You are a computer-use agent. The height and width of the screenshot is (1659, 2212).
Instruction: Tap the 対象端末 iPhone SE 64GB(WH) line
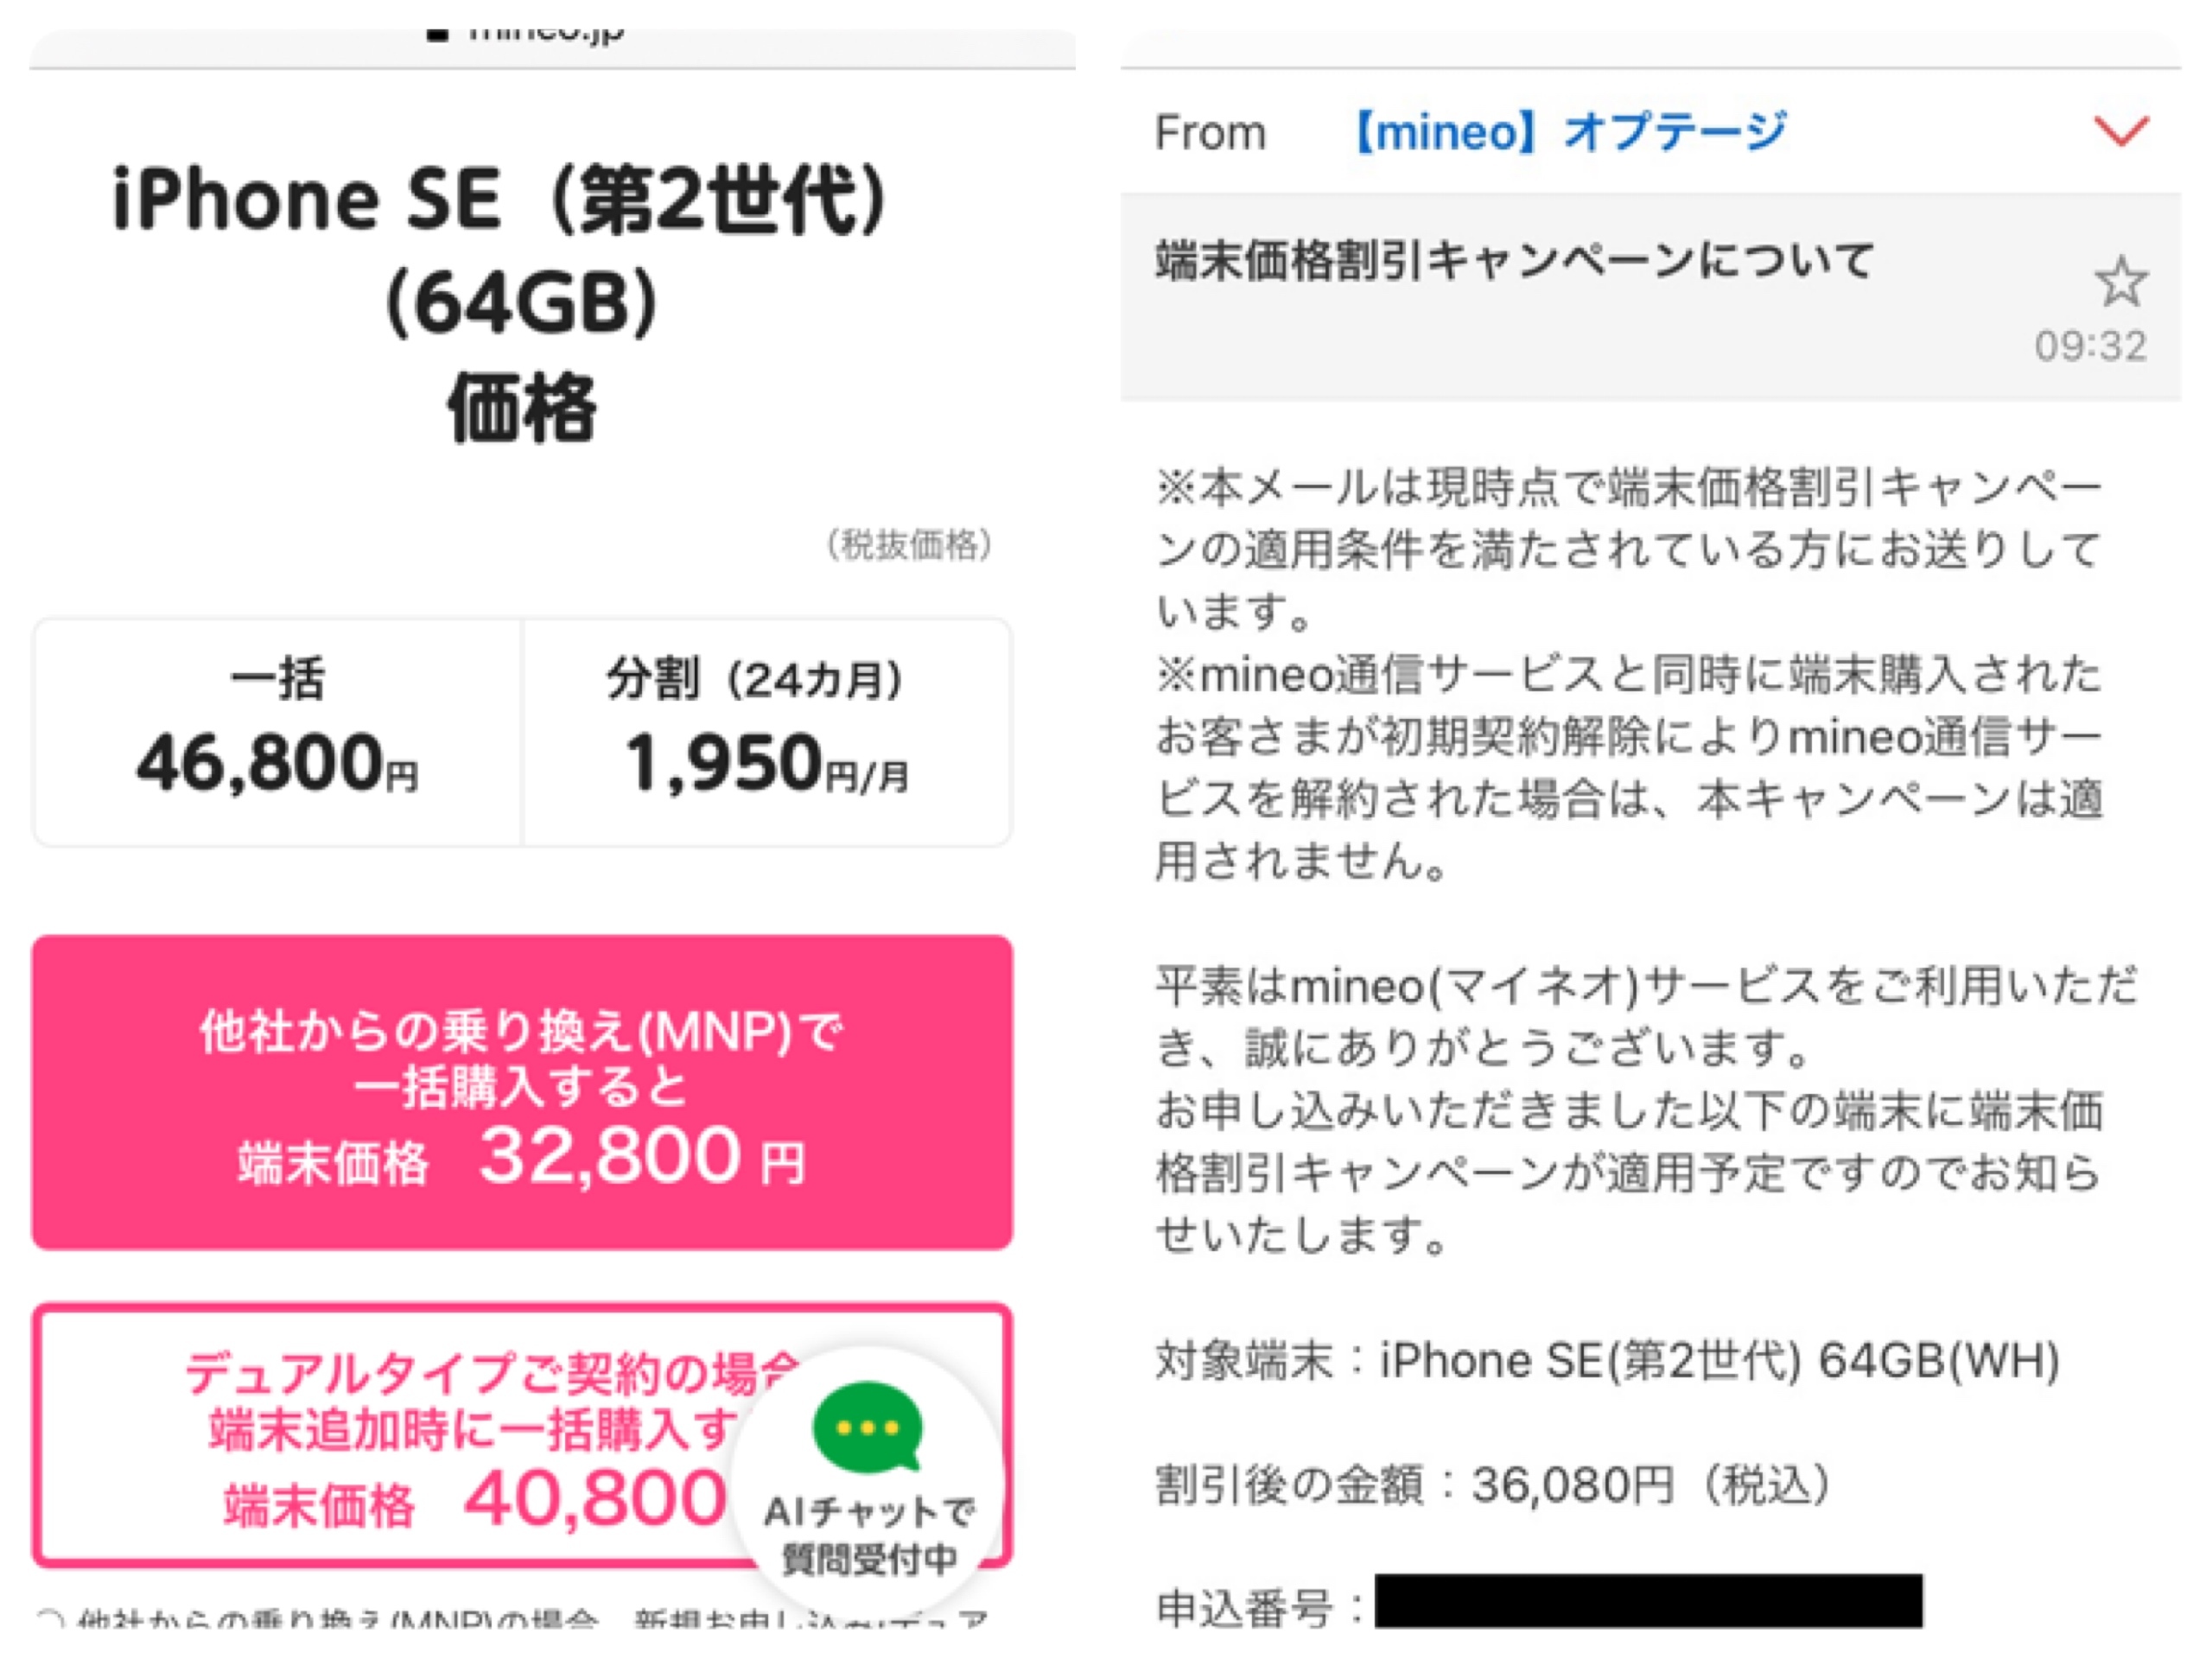[x=1606, y=1360]
